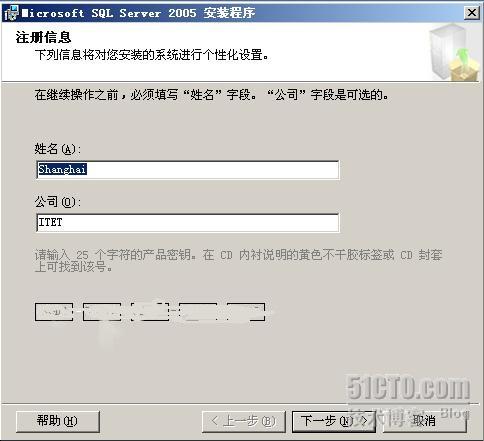Go back with the 上一步(B) button
This screenshot has width=484, height=441.
point(244,421)
